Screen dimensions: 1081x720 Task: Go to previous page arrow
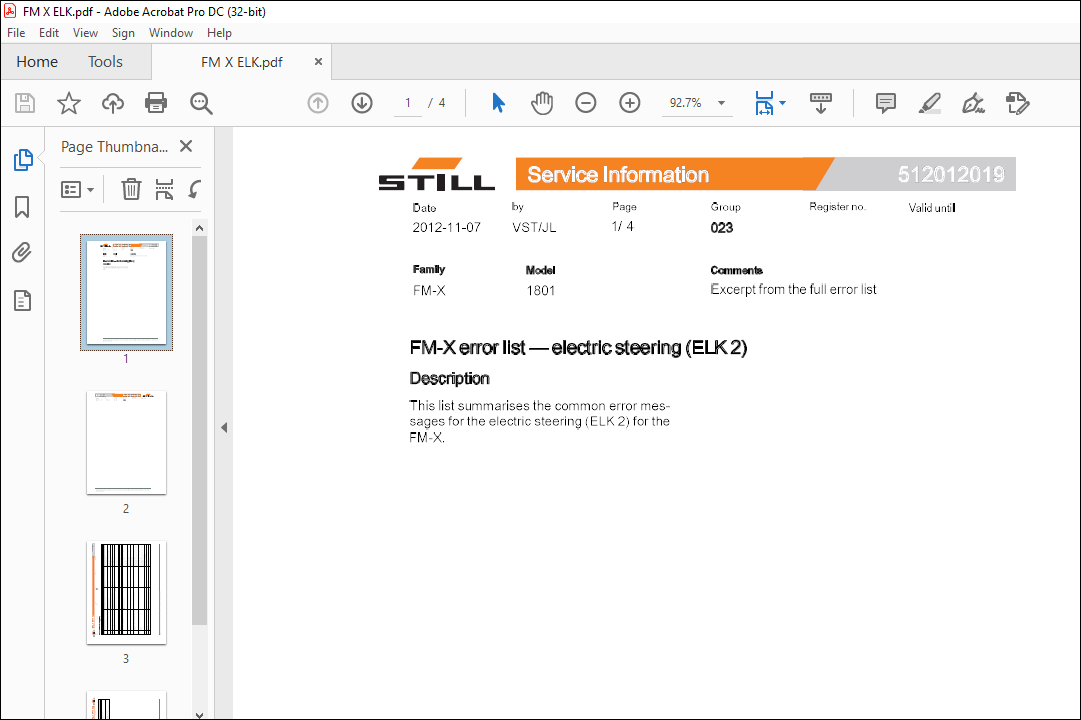point(318,103)
